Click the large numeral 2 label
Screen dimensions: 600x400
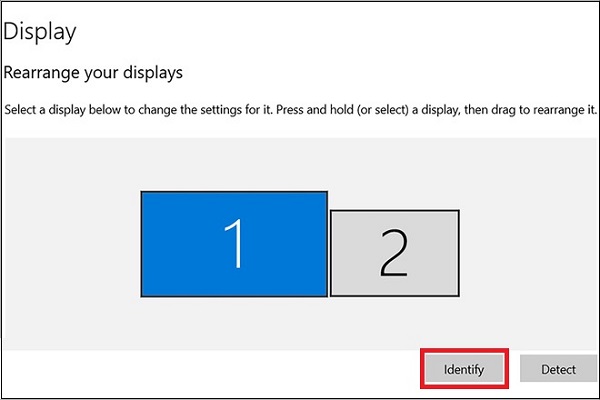point(394,254)
